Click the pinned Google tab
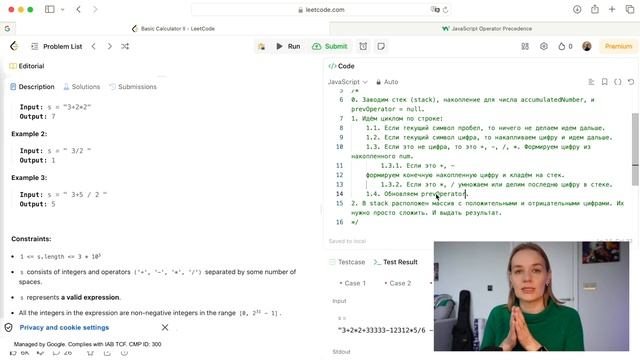This screenshot has width=640, height=360. [7, 29]
